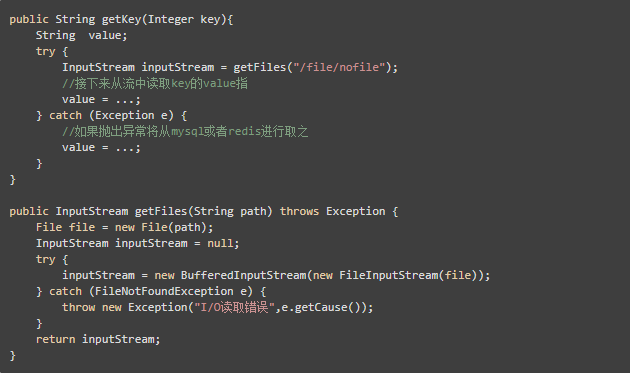Click the mysql or redis comment line
Image resolution: width=630 pixels, height=373 pixels.
[185, 131]
